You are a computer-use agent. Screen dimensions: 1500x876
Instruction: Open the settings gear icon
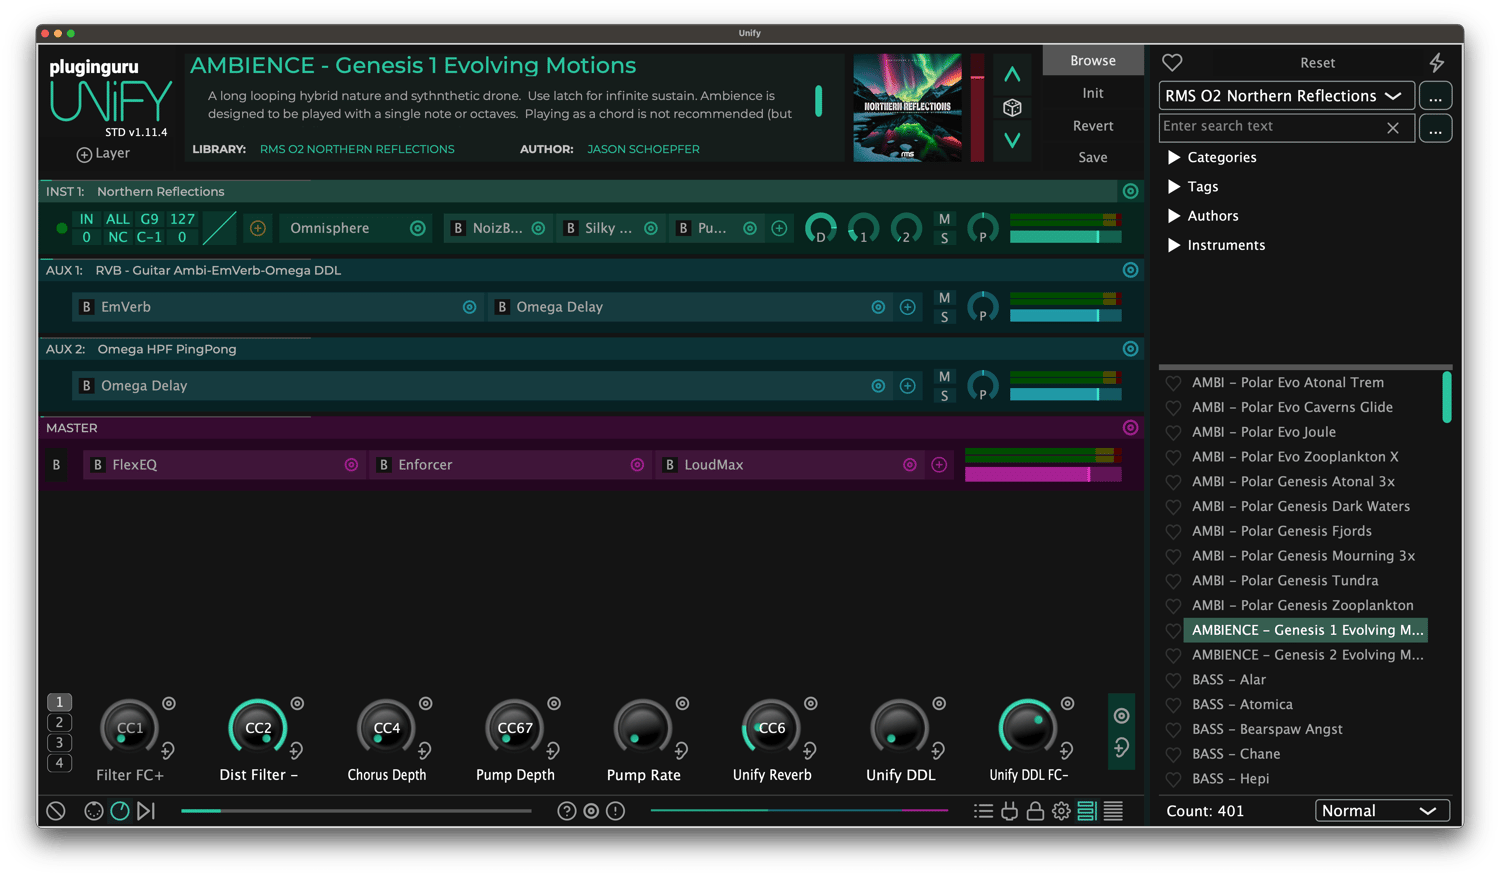pos(1061,811)
